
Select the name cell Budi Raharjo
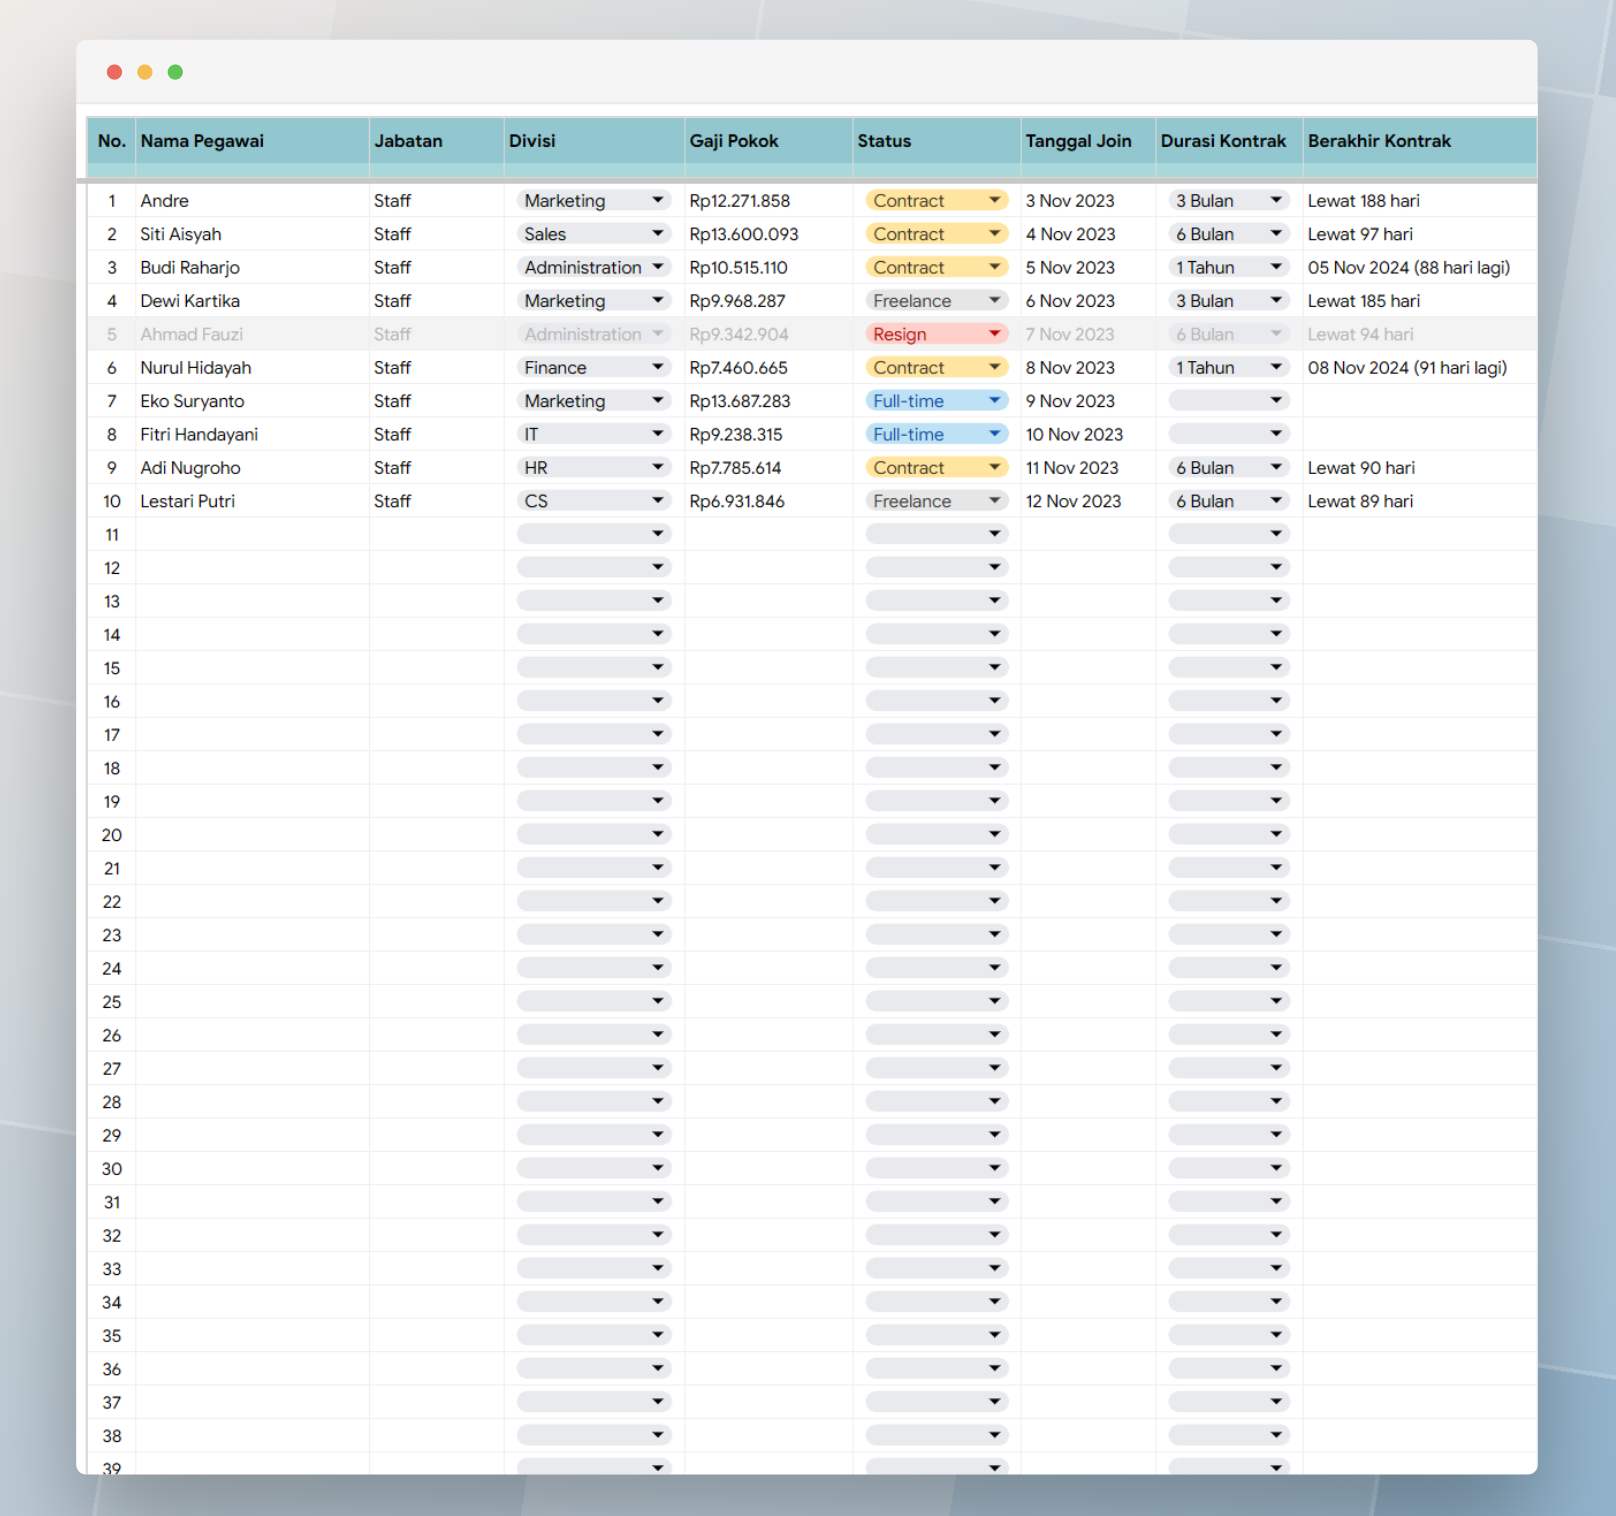(252, 268)
